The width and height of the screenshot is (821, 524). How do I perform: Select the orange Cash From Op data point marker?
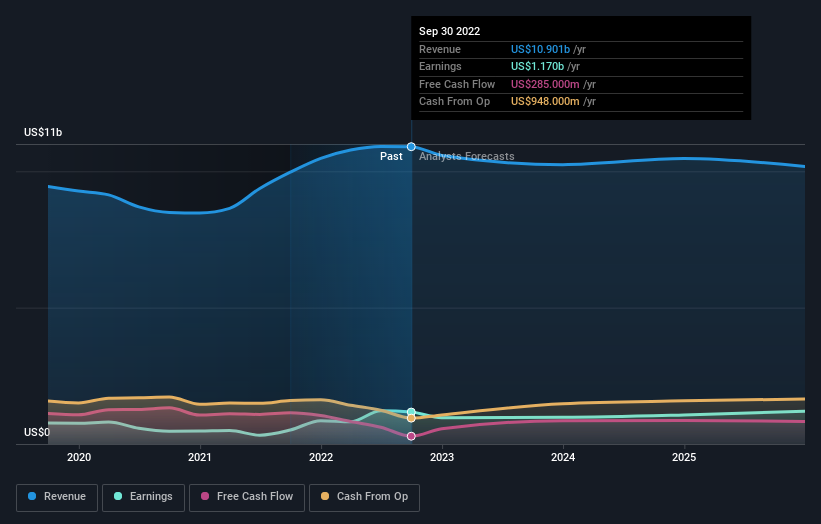click(411, 418)
